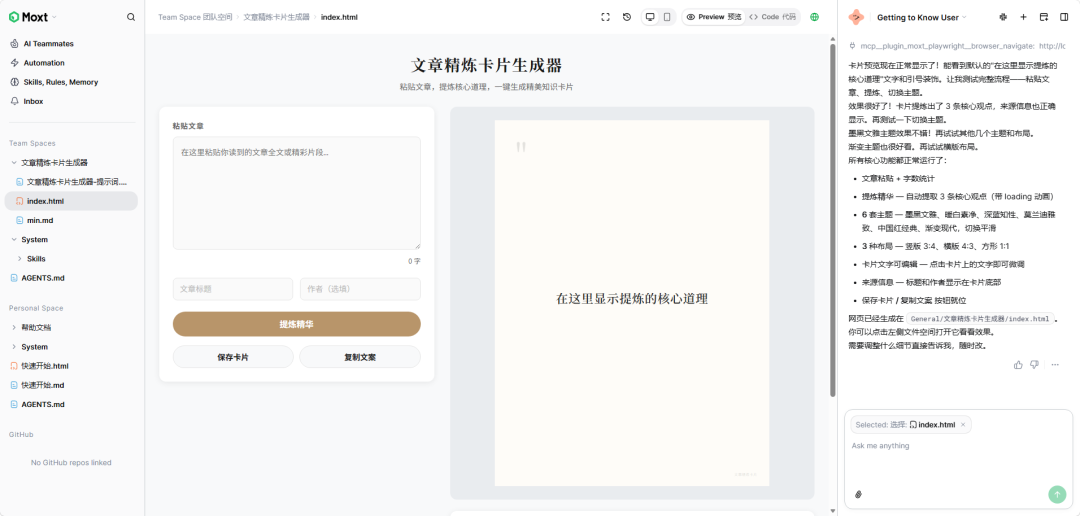Click the 粘贴文章 text area

[297, 193]
